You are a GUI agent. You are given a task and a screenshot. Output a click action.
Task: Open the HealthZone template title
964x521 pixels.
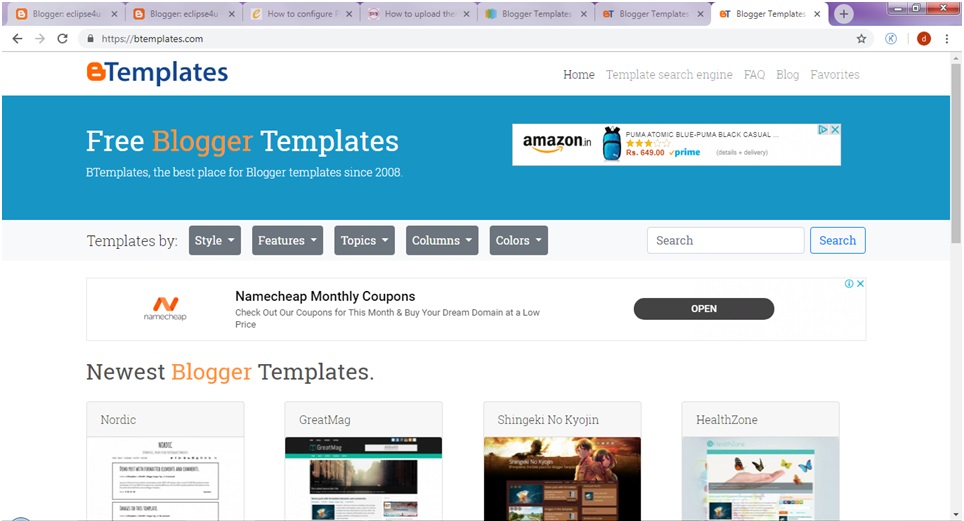pyautogui.click(x=727, y=420)
